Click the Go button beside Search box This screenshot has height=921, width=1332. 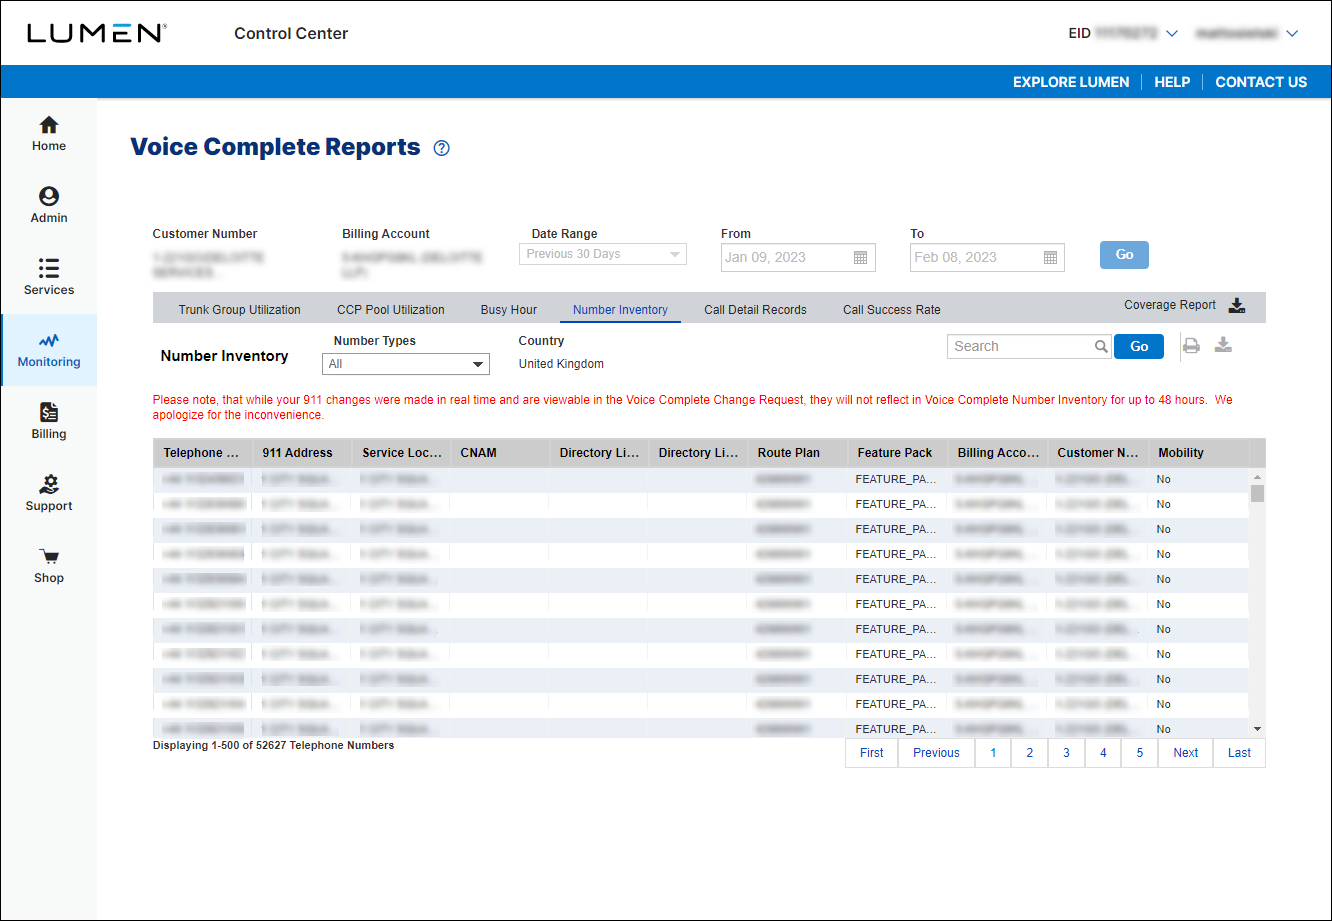coord(1139,346)
